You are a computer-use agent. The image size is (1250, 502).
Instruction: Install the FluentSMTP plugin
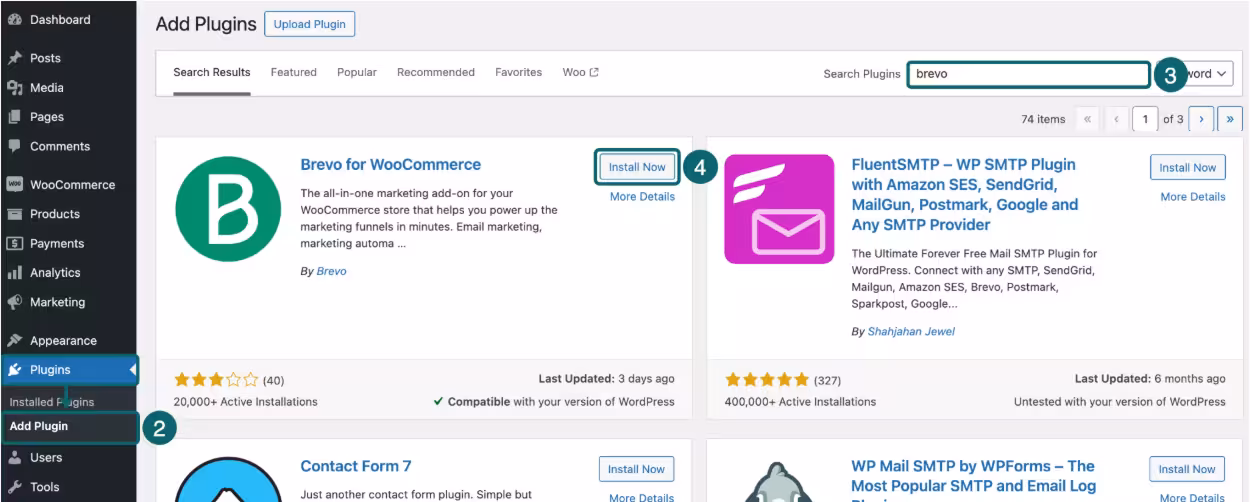pyautogui.click(x=1188, y=167)
